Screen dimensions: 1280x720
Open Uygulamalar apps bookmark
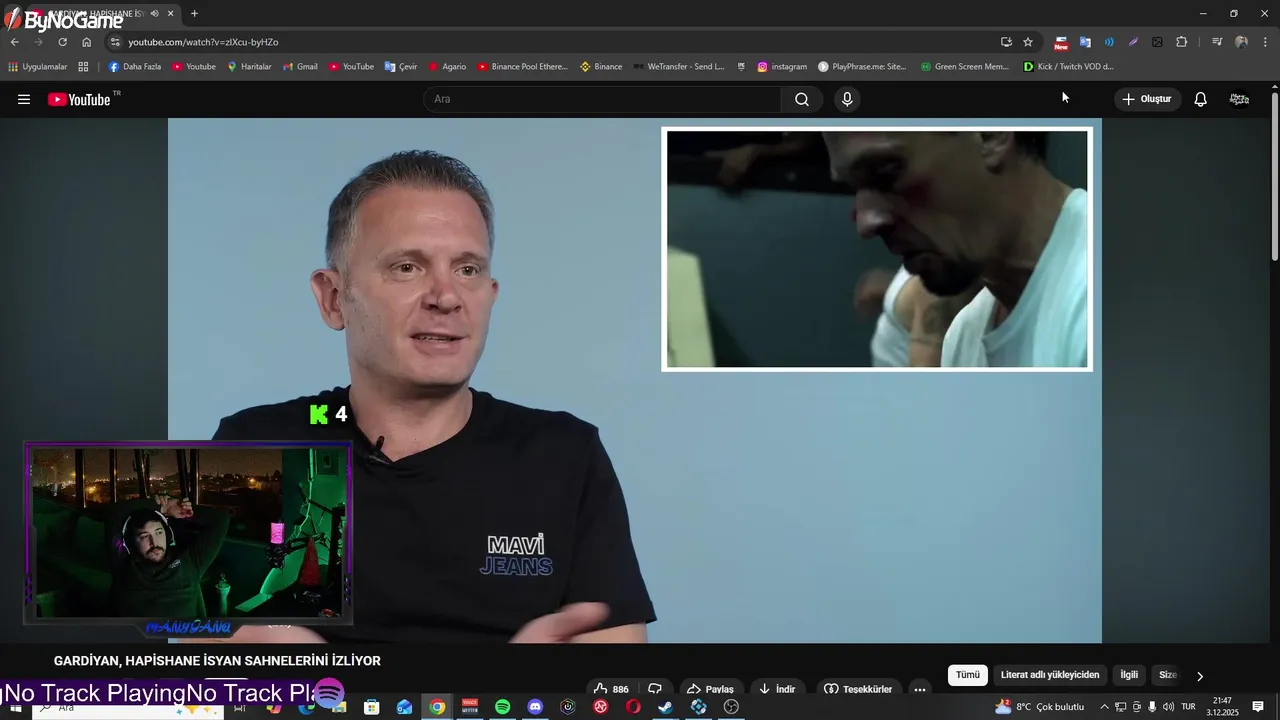point(37,67)
